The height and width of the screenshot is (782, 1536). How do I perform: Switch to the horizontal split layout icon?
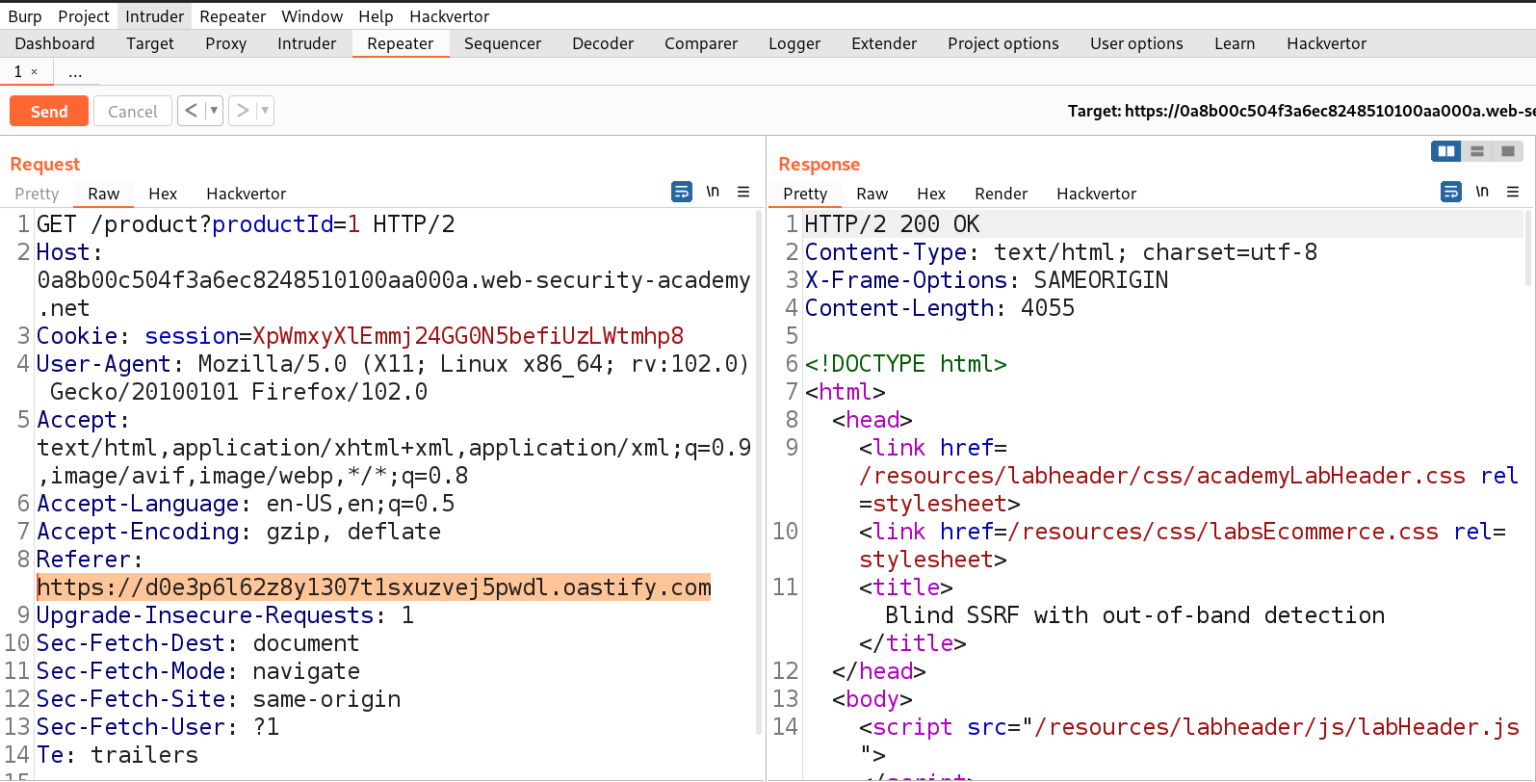click(x=1477, y=151)
